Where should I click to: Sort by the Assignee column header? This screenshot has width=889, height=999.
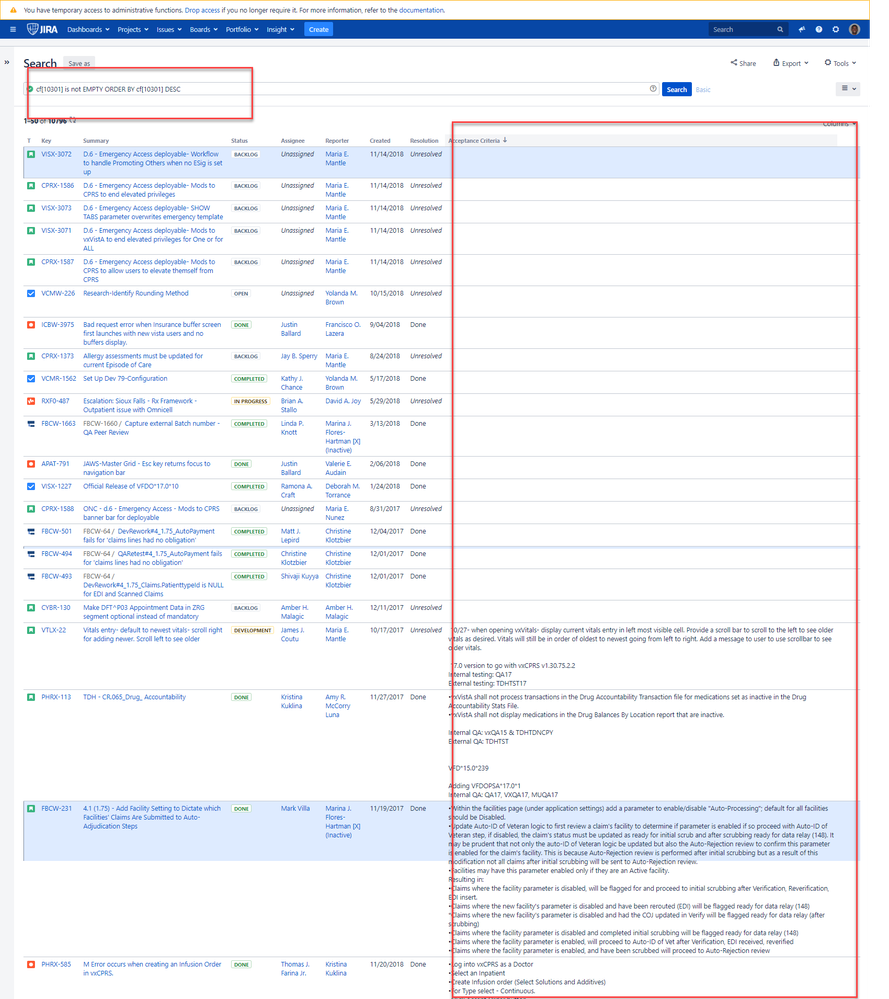coord(293,141)
